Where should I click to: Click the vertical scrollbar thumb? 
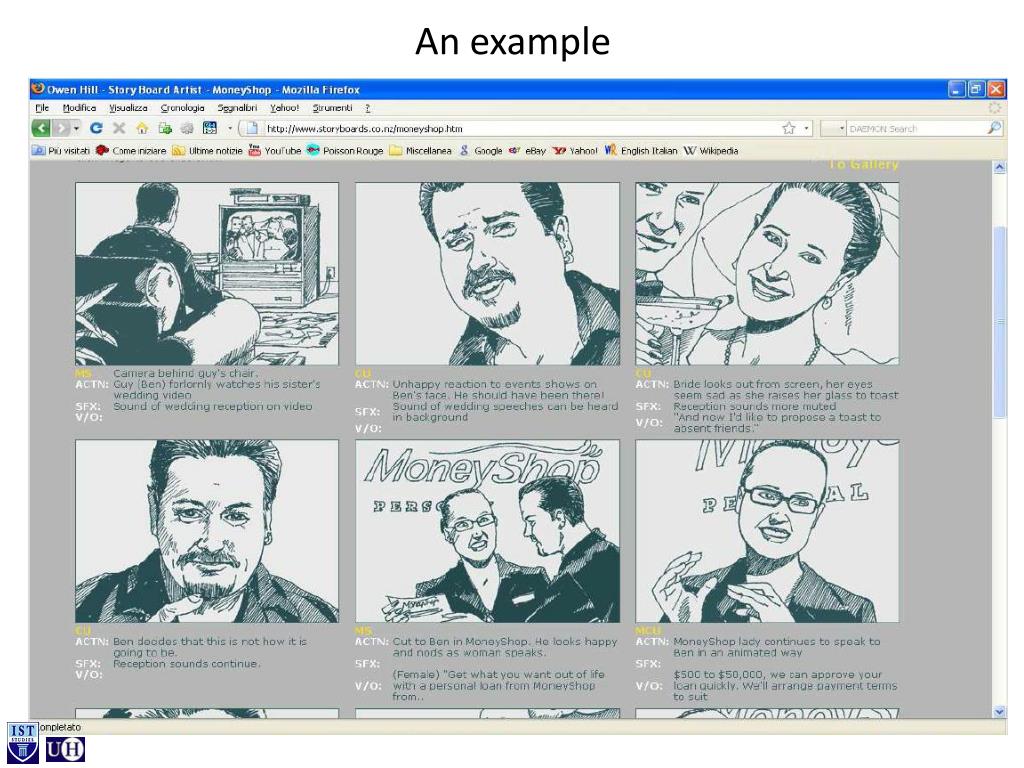999,321
